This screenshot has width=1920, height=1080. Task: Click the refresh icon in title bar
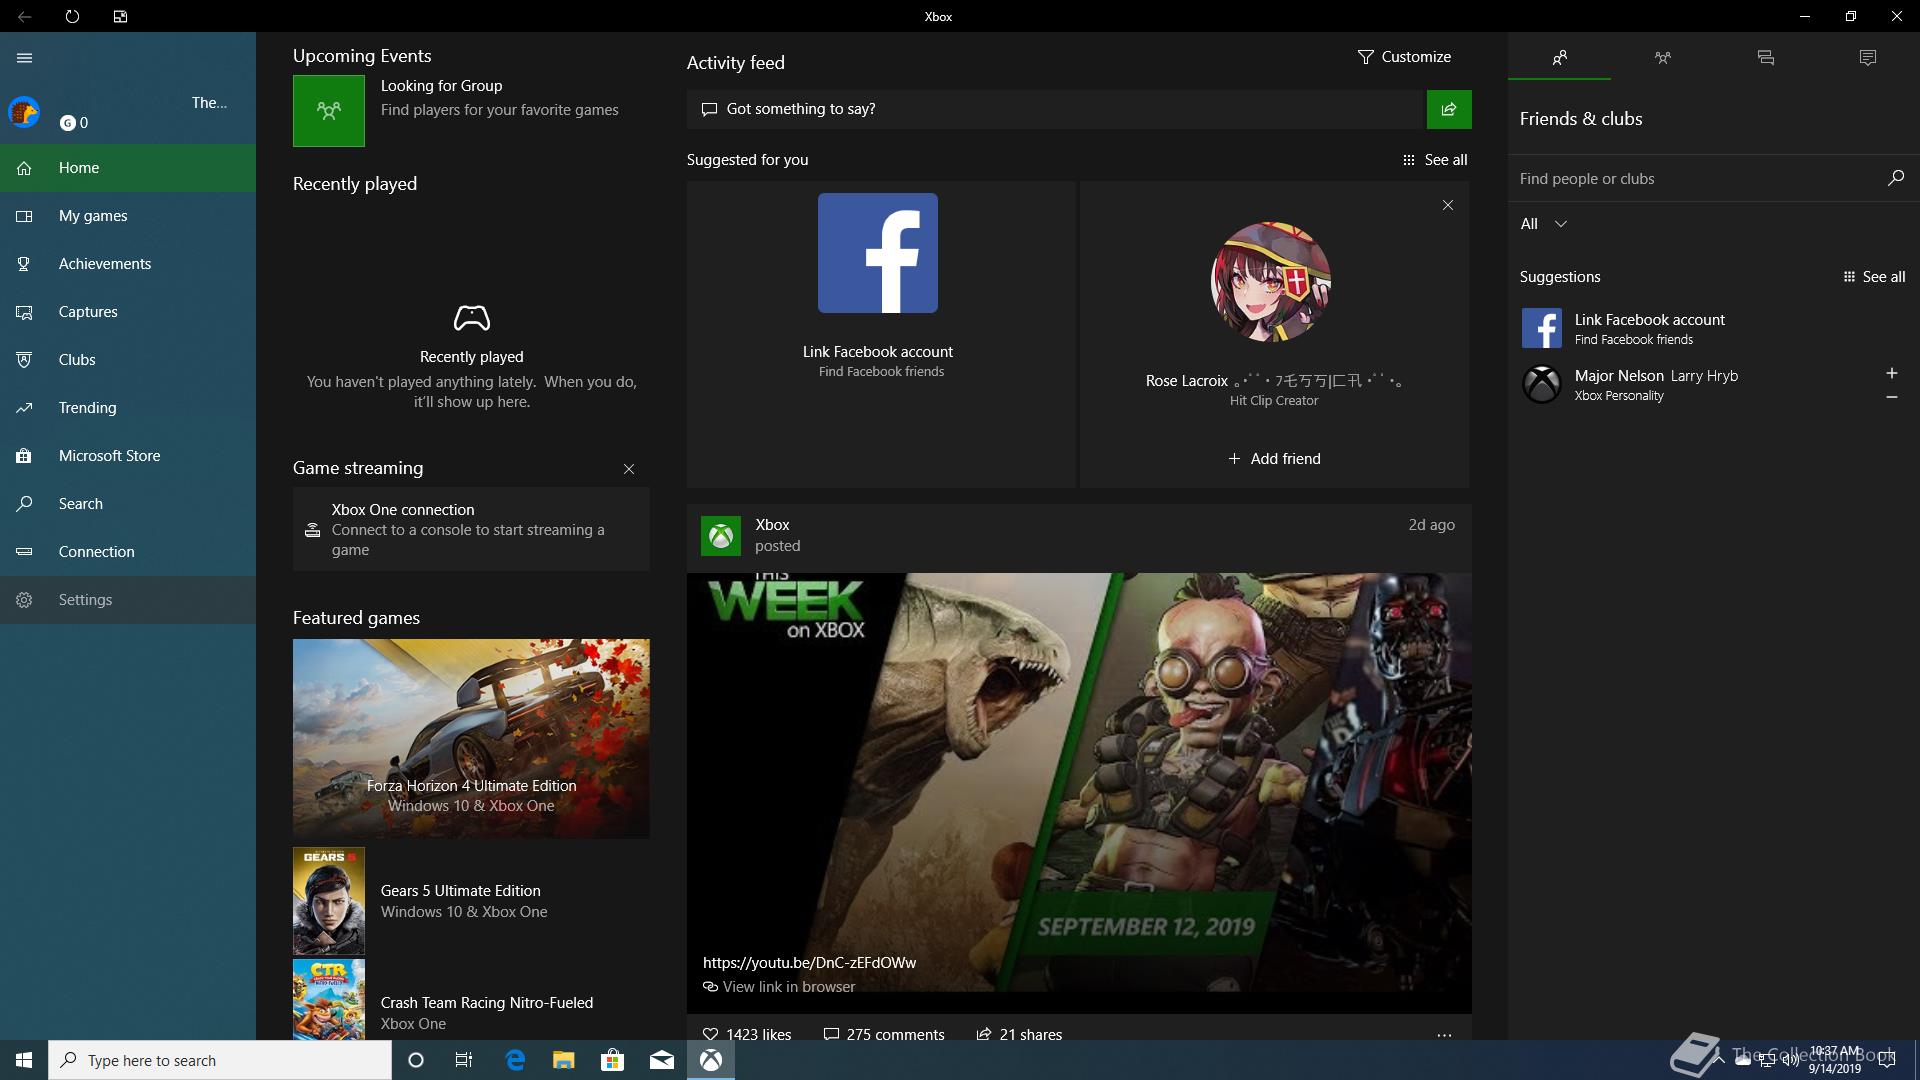(x=72, y=16)
